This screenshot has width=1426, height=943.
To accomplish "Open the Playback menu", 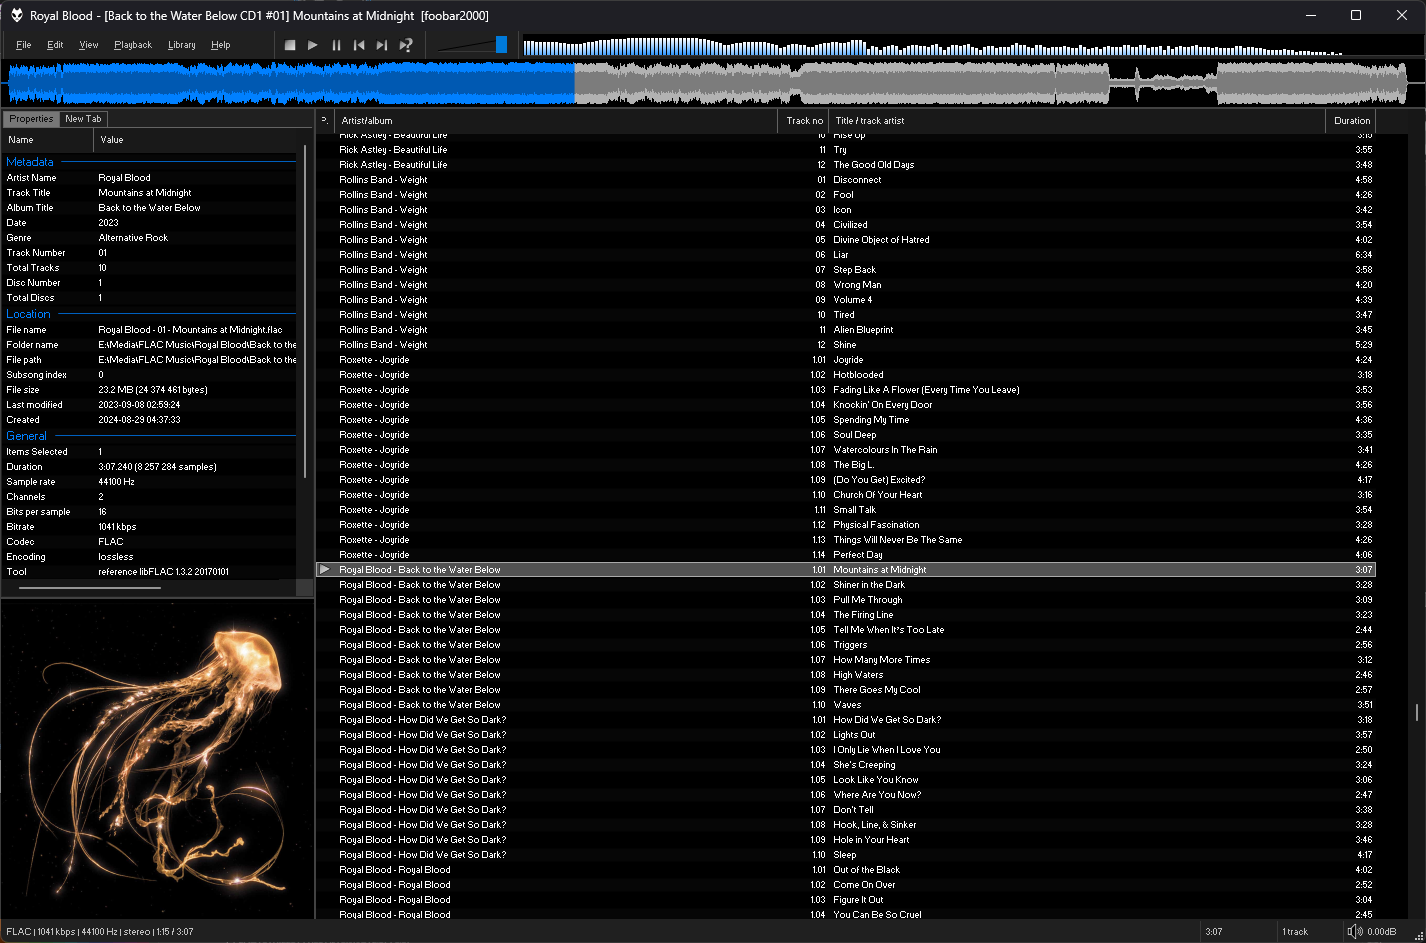I will pyautogui.click(x=132, y=45).
